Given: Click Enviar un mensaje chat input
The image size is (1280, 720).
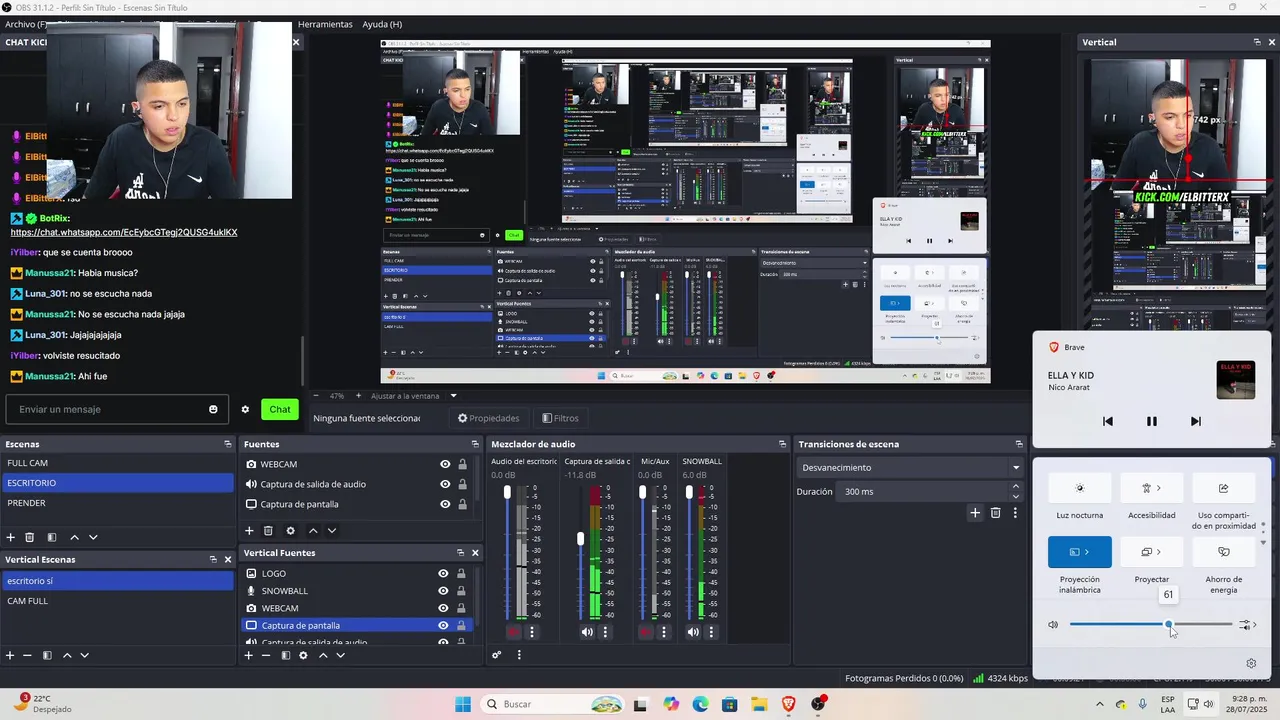Looking at the screenshot, I should click(115, 409).
